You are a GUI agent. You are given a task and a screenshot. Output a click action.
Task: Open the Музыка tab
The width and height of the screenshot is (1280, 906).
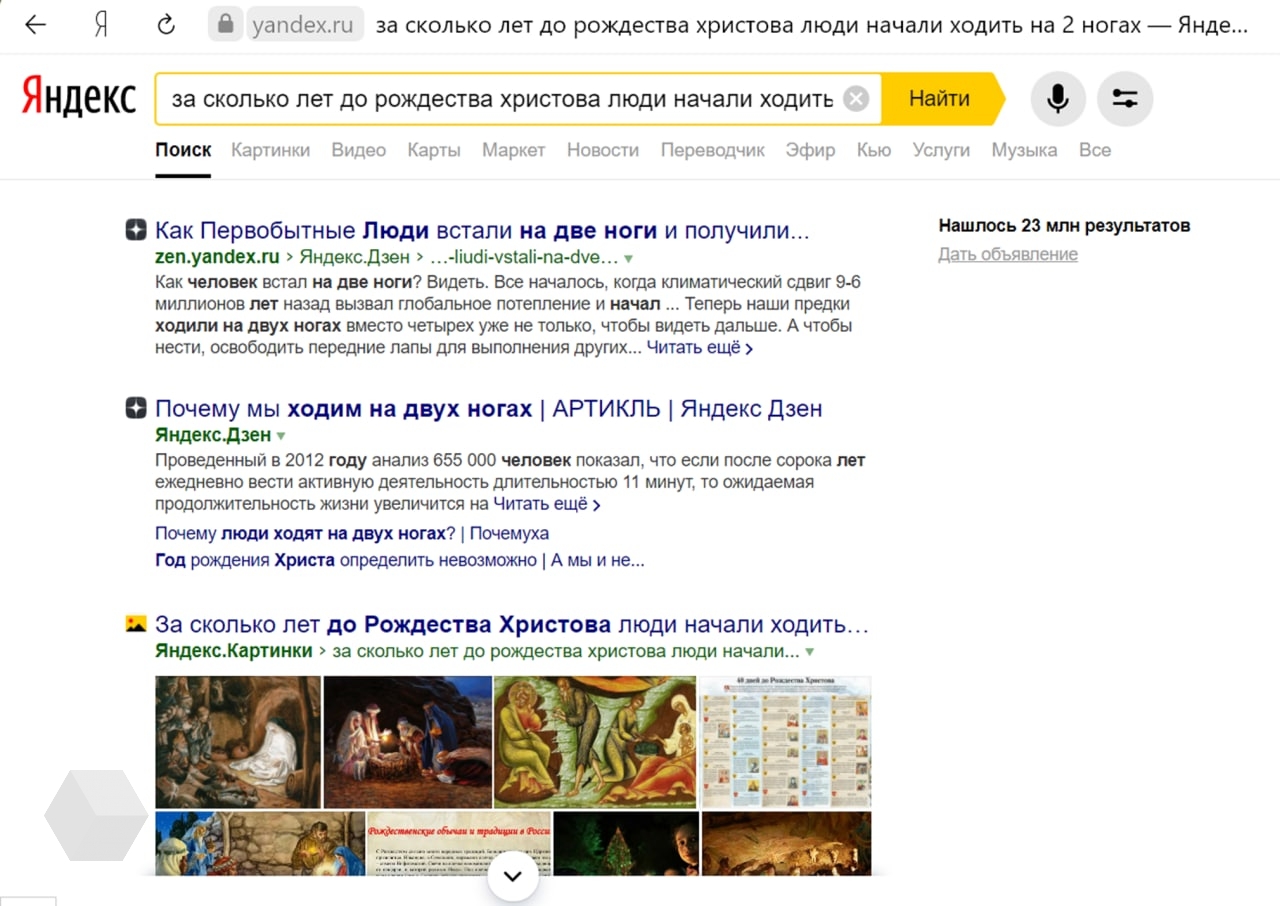(1024, 150)
